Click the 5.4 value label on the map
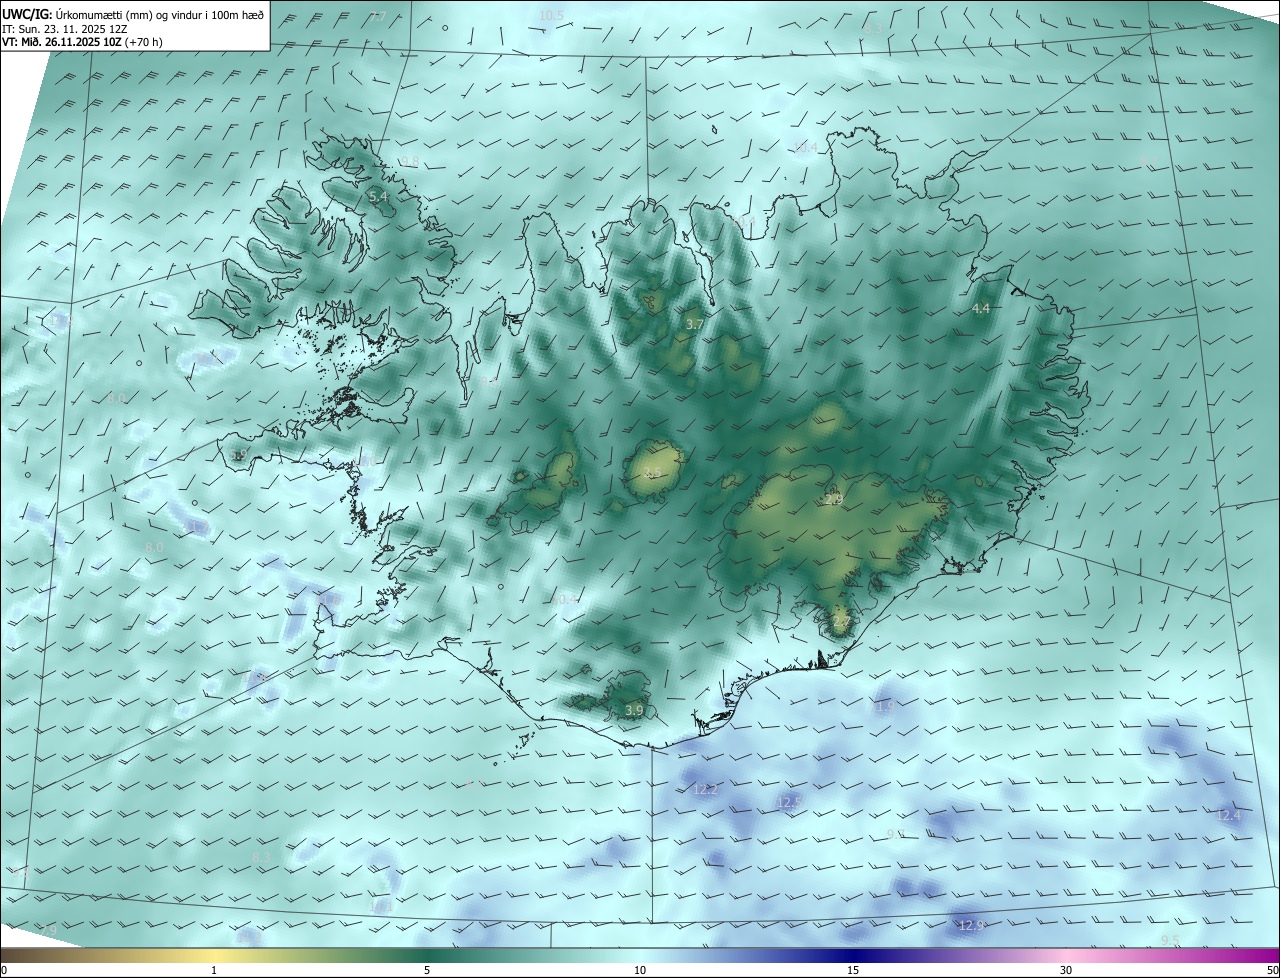 point(378,197)
